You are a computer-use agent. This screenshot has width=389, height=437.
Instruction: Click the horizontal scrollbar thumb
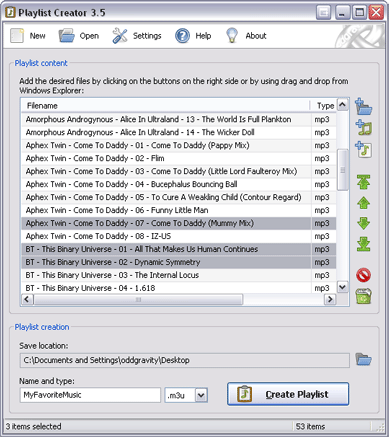pyautogui.click(x=138, y=299)
